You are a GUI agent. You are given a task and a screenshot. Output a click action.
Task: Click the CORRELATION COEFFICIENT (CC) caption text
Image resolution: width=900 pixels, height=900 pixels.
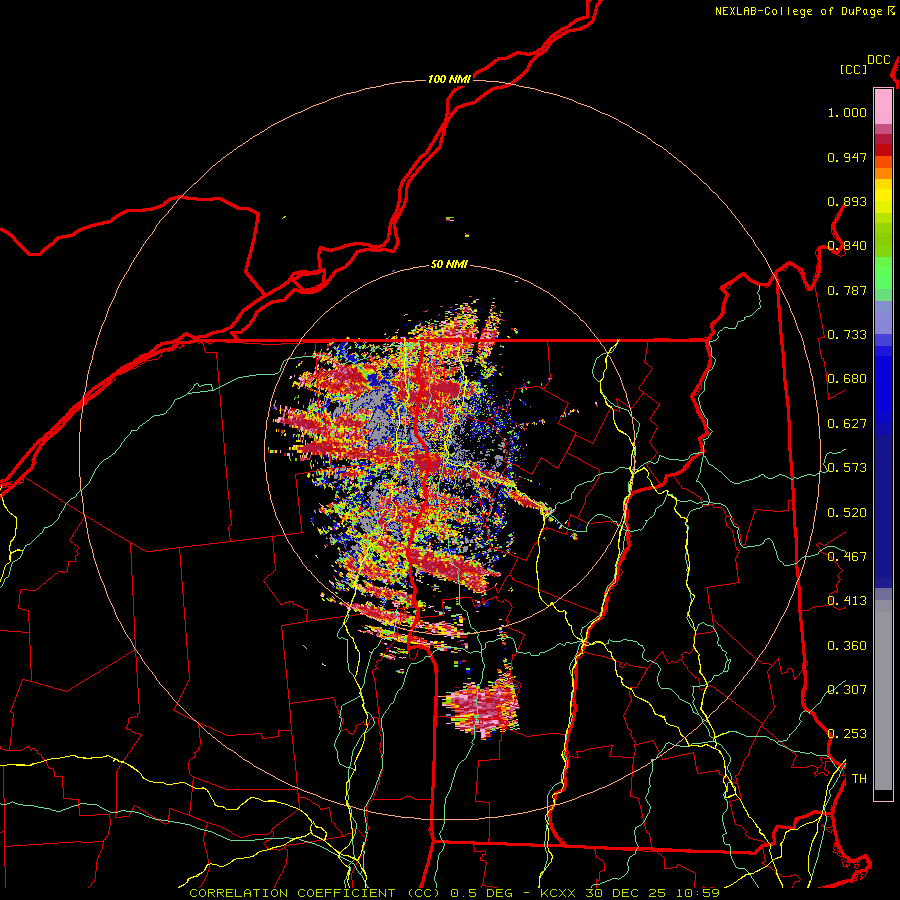315,893
